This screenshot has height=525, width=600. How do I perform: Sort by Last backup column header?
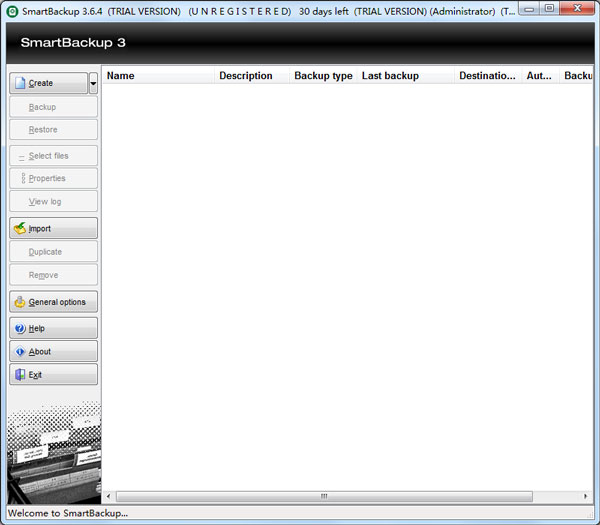pyautogui.click(x=406, y=76)
